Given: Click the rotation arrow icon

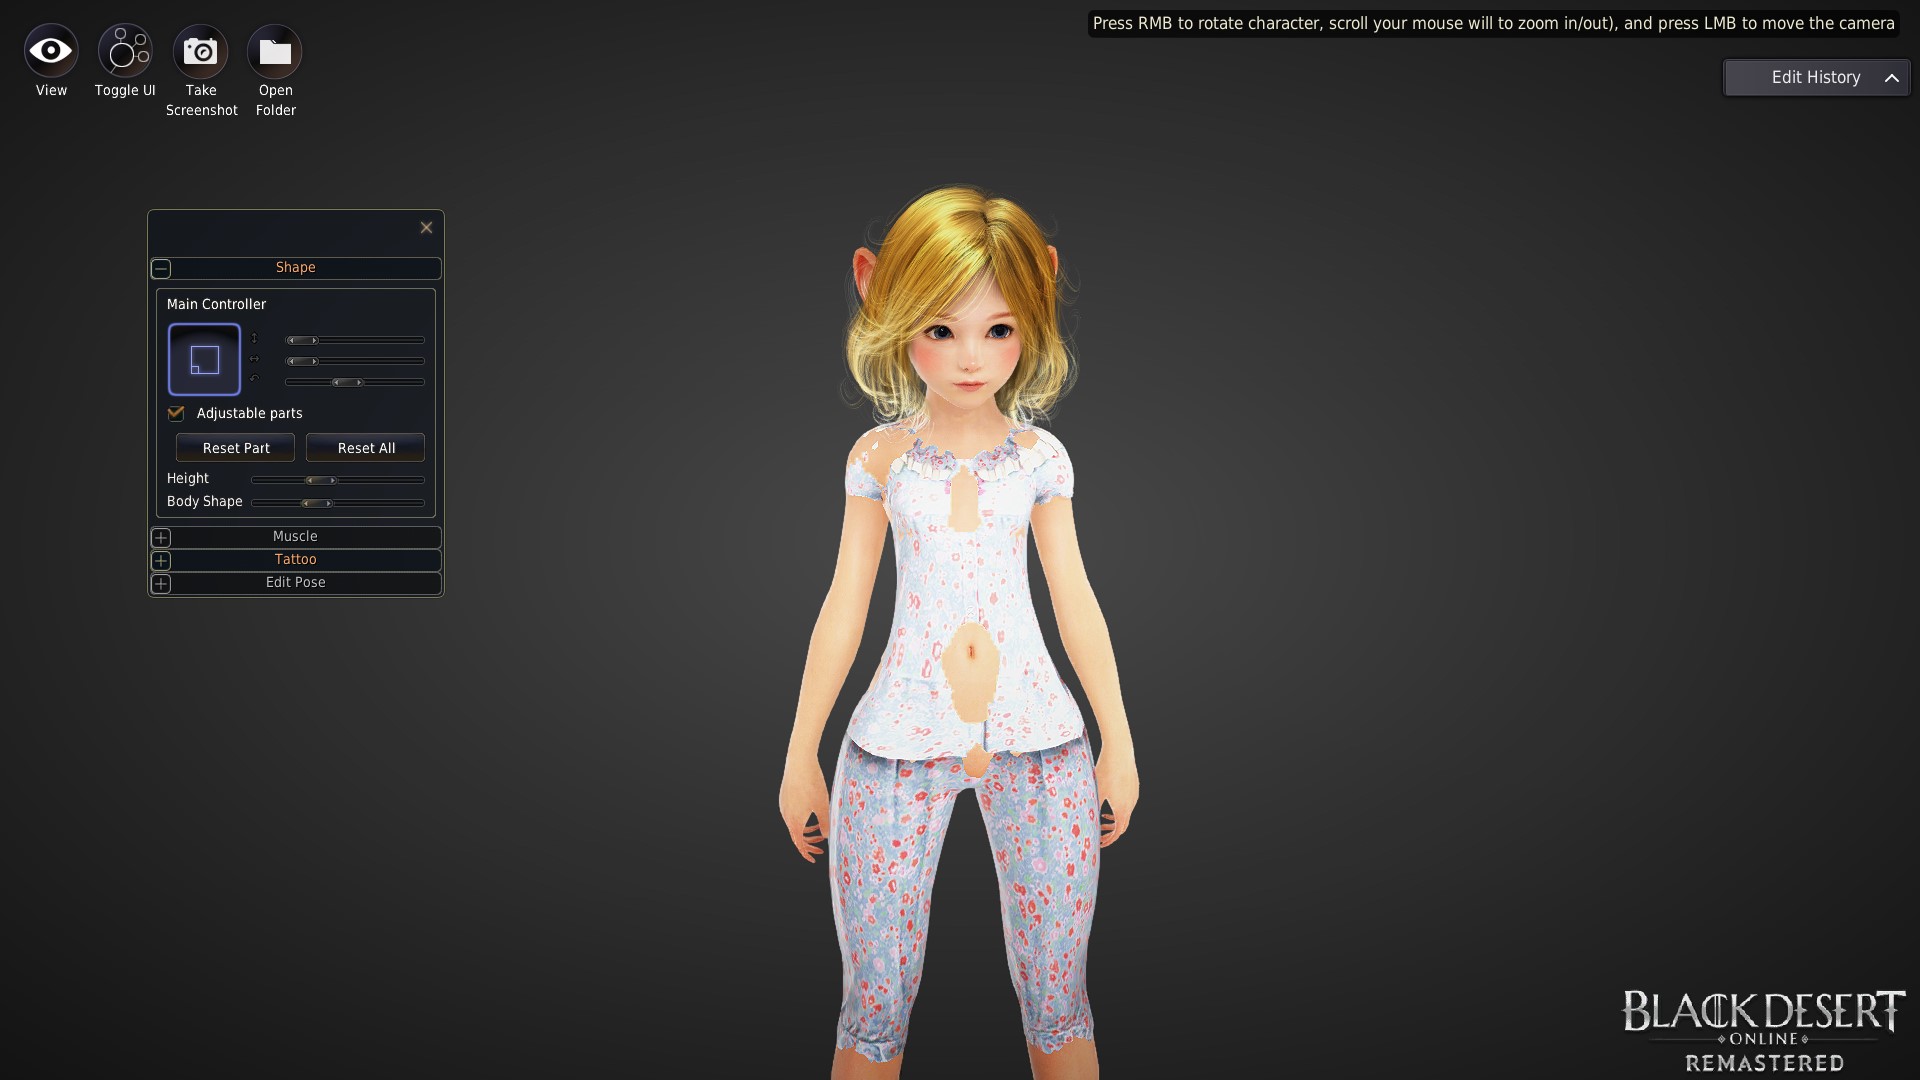Looking at the screenshot, I should 254,380.
